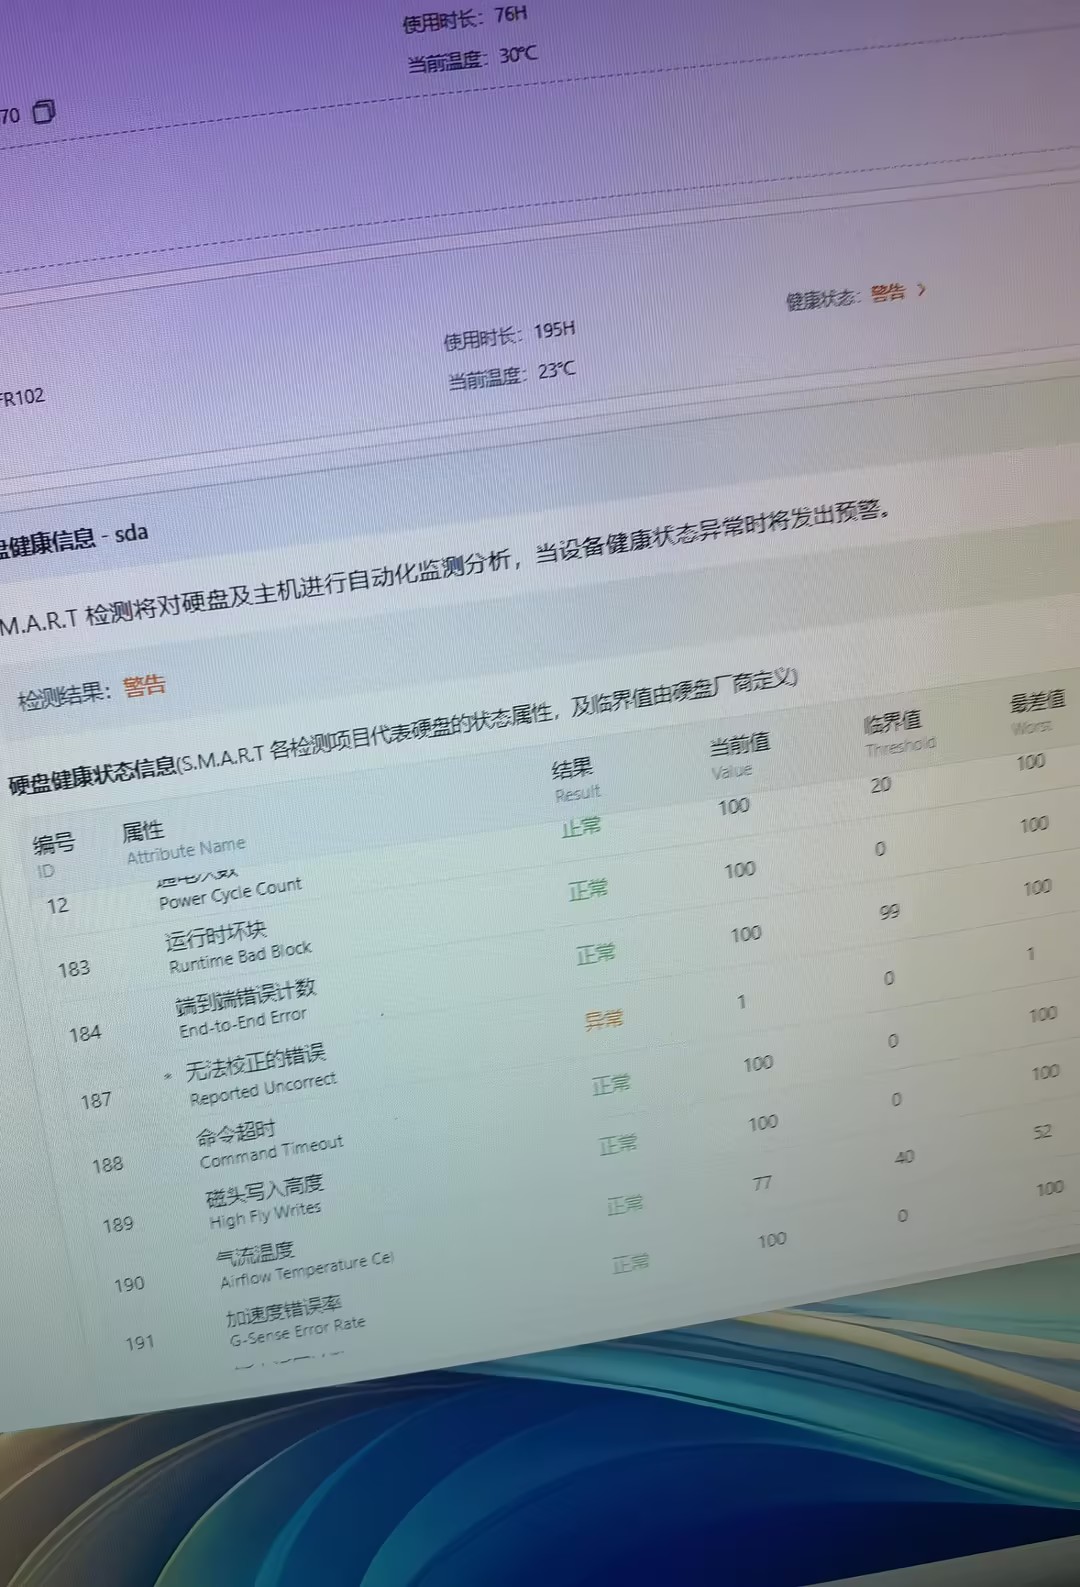Click ID number 190
1080x1587 pixels.
pyautogui.click(x=129, y=1284)
